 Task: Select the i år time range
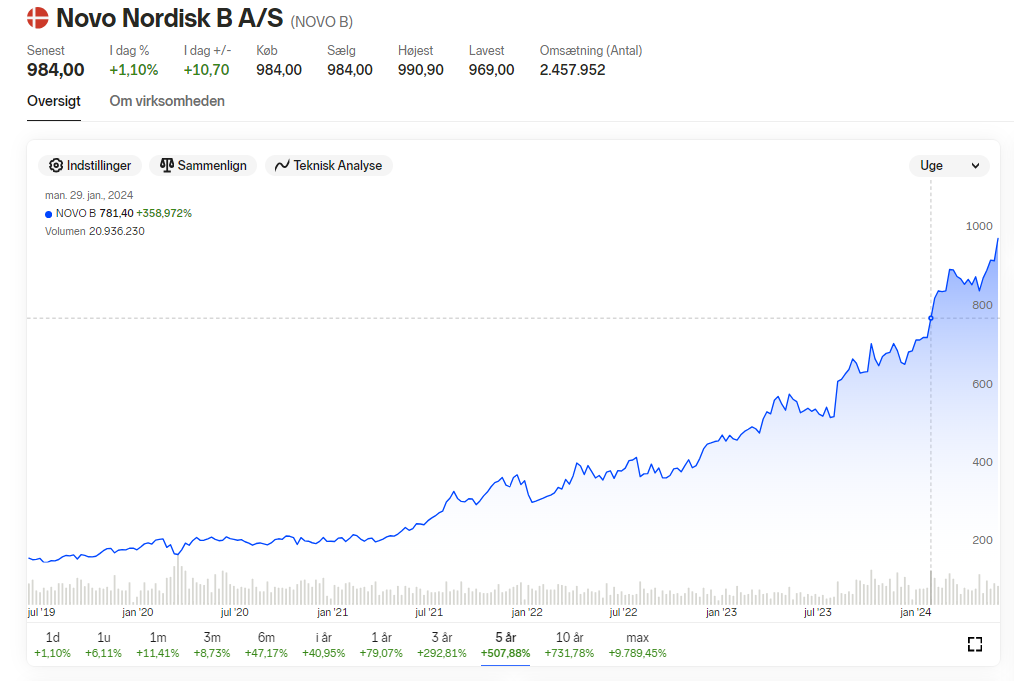323,645
